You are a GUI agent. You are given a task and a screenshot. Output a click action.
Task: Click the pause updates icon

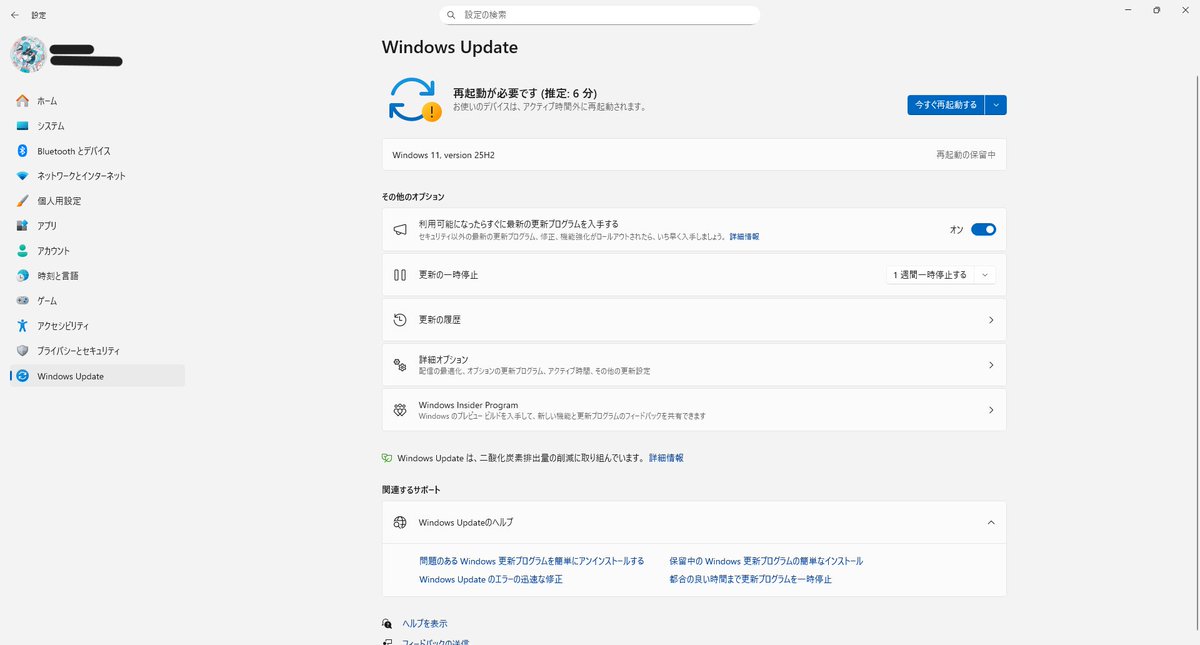coord(400,275)
